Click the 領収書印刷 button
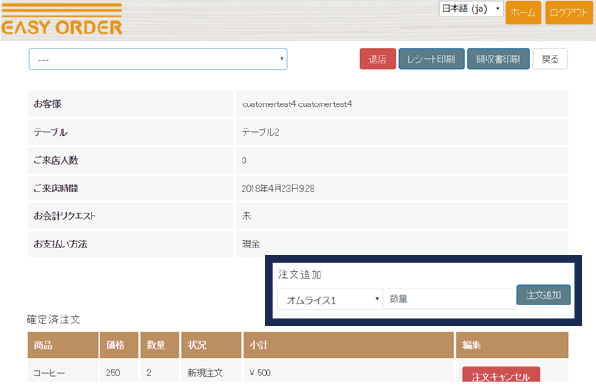The height and width of the screenshot is (385, 596). click(x=498, y=59)
